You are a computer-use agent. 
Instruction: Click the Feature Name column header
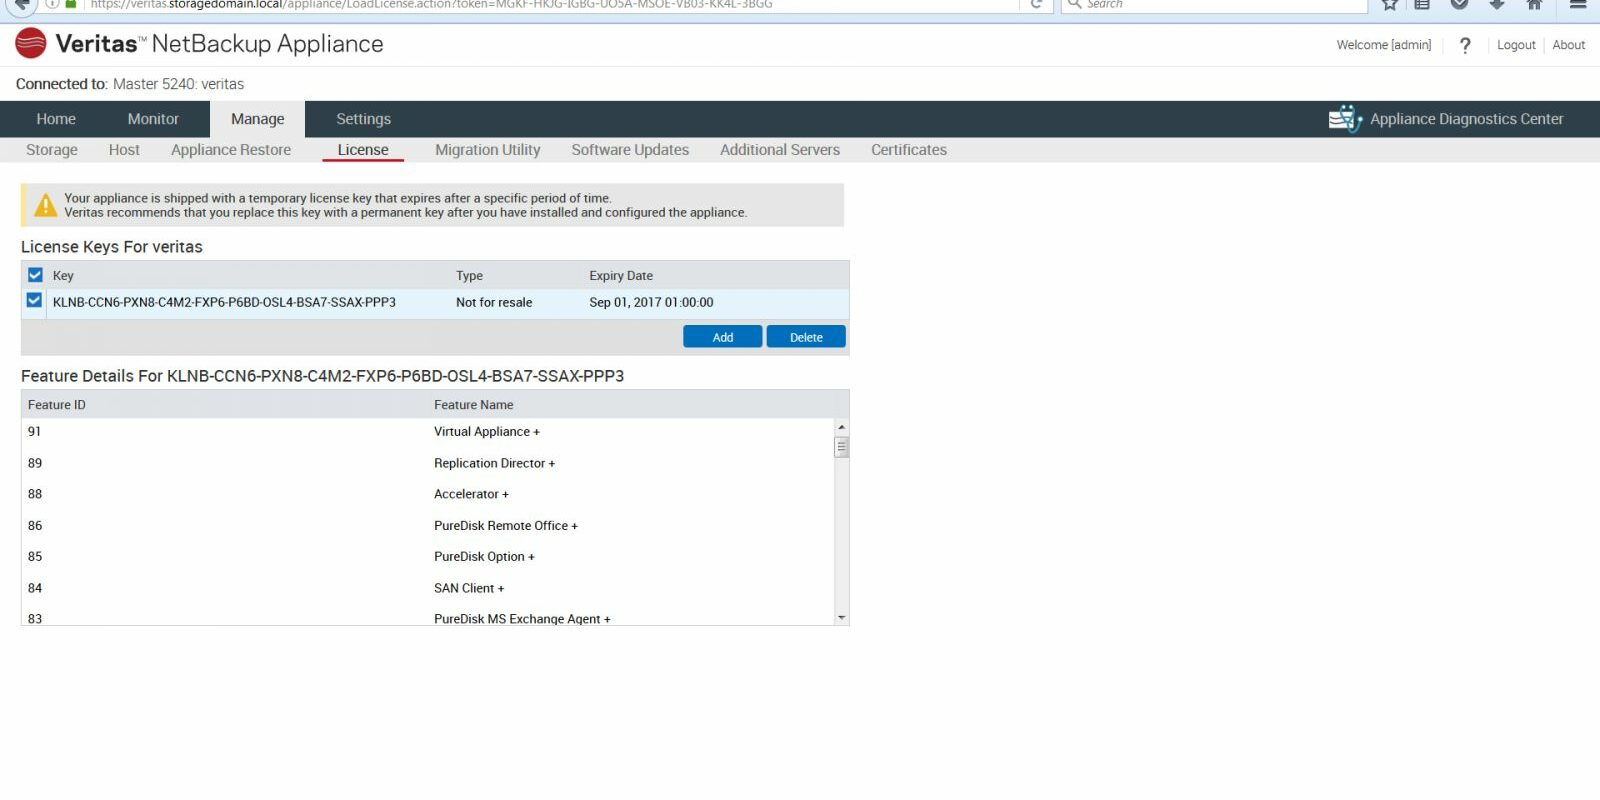(473, 405)
